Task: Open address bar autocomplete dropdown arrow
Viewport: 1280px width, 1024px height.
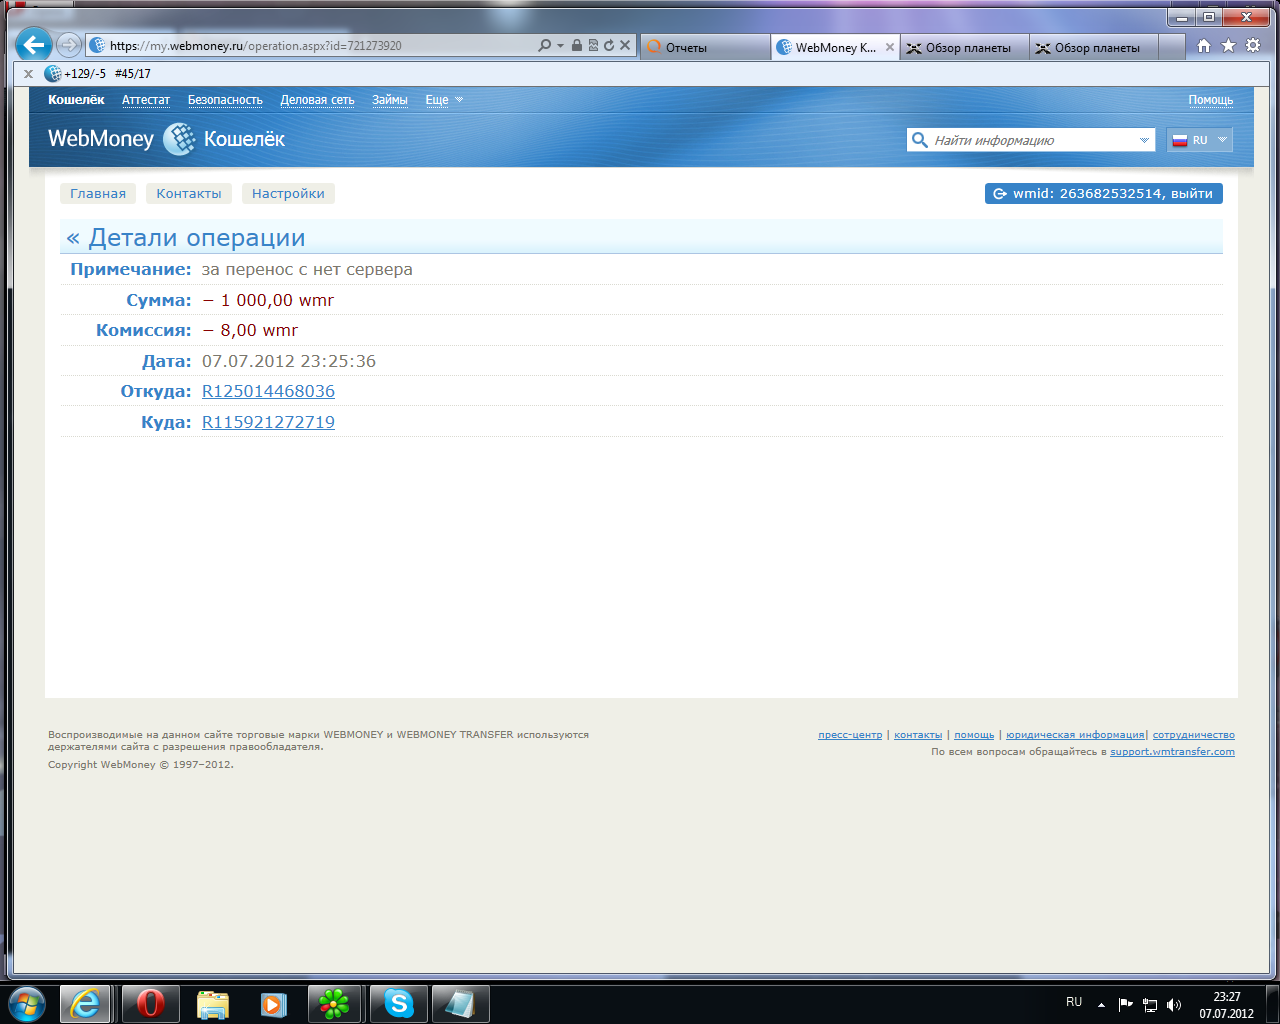Action: coord(561,46)
